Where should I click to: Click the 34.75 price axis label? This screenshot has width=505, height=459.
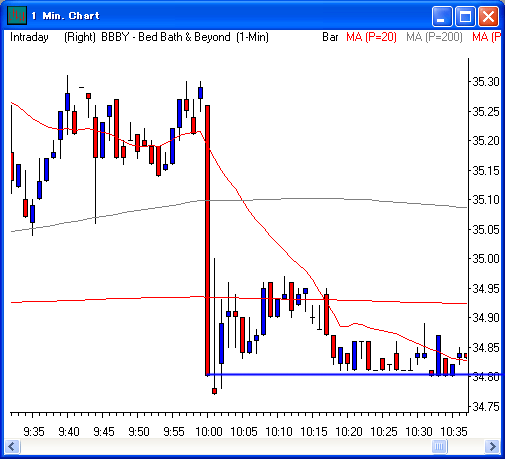click(486, 407)
